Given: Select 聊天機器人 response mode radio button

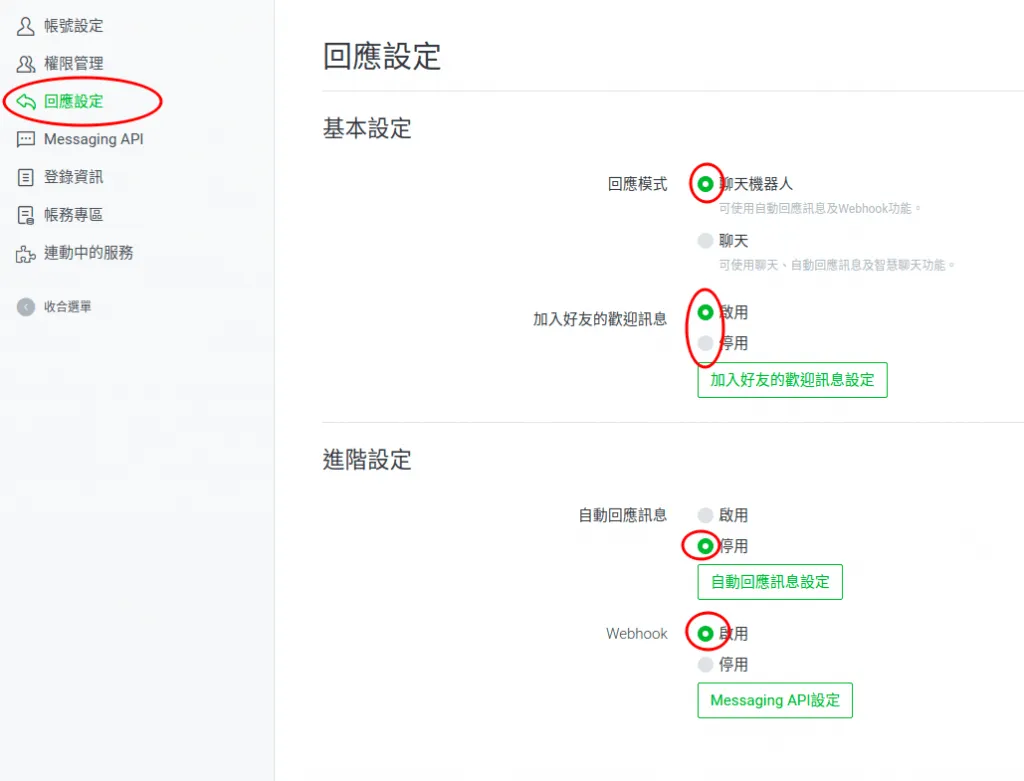Looking at the screenshot, I should [x=706, y=184].
